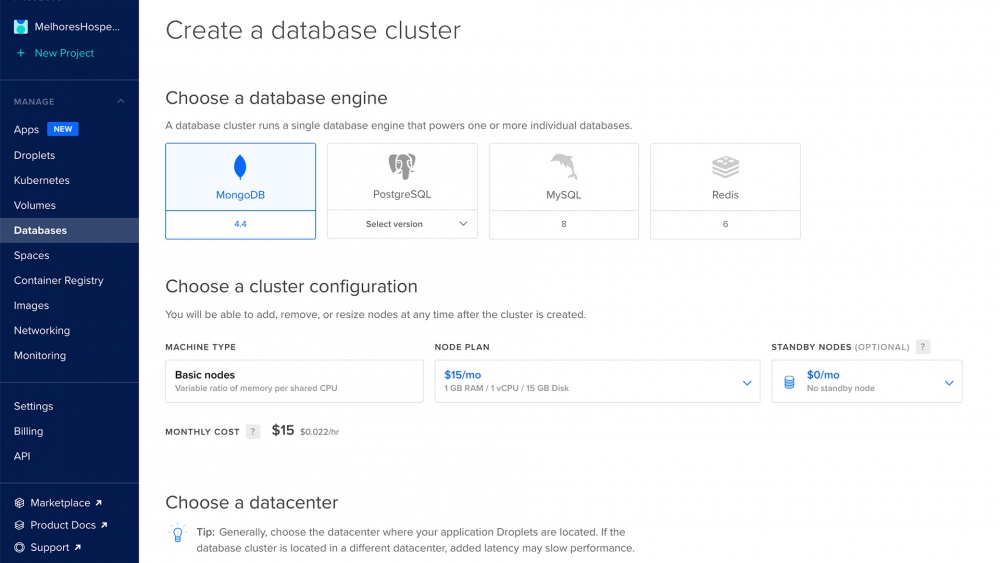Open the Marketplace external link
Image resolution: width=1000 pixels, height=563 pixels.
coord(60,503)
